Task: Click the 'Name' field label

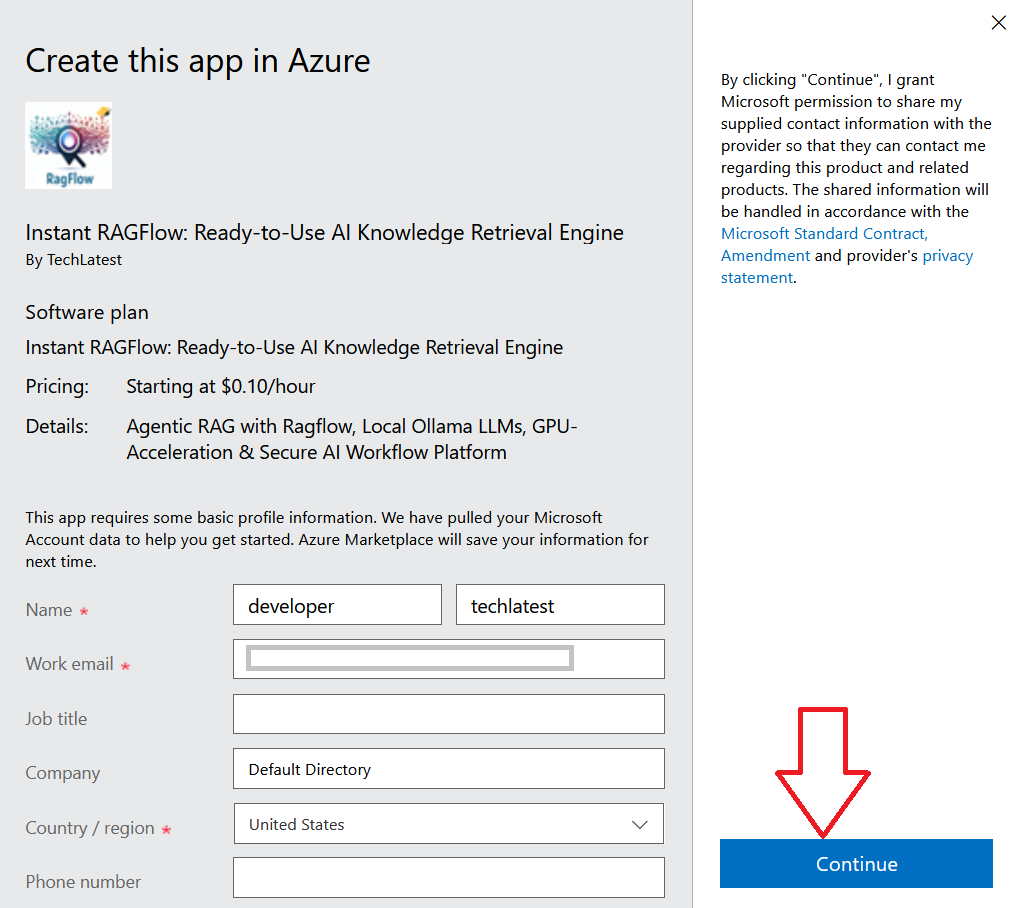Action: coord(49,610)
